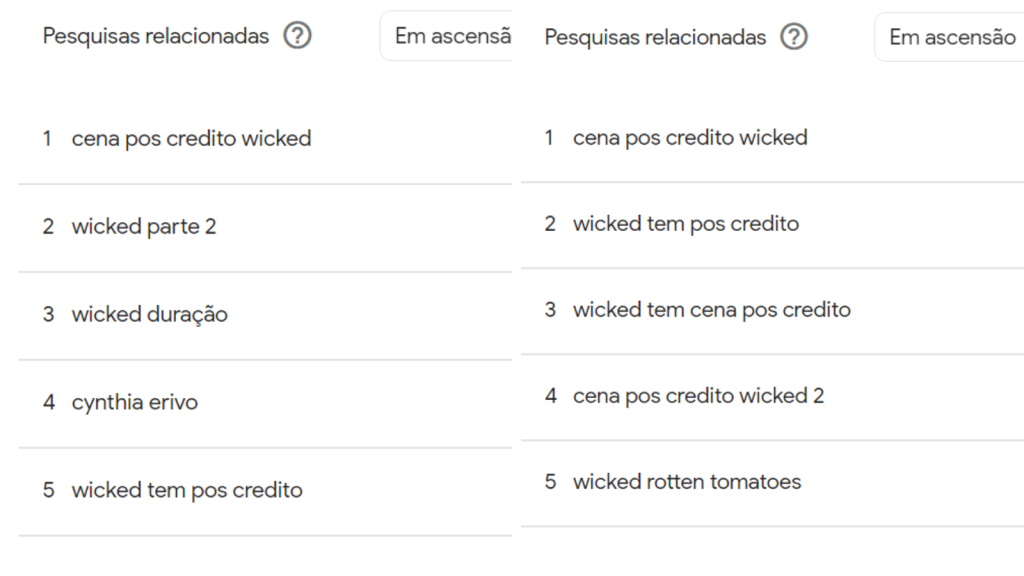Select left list's fifth item "wicked tem pos credito"

(186, 491)
